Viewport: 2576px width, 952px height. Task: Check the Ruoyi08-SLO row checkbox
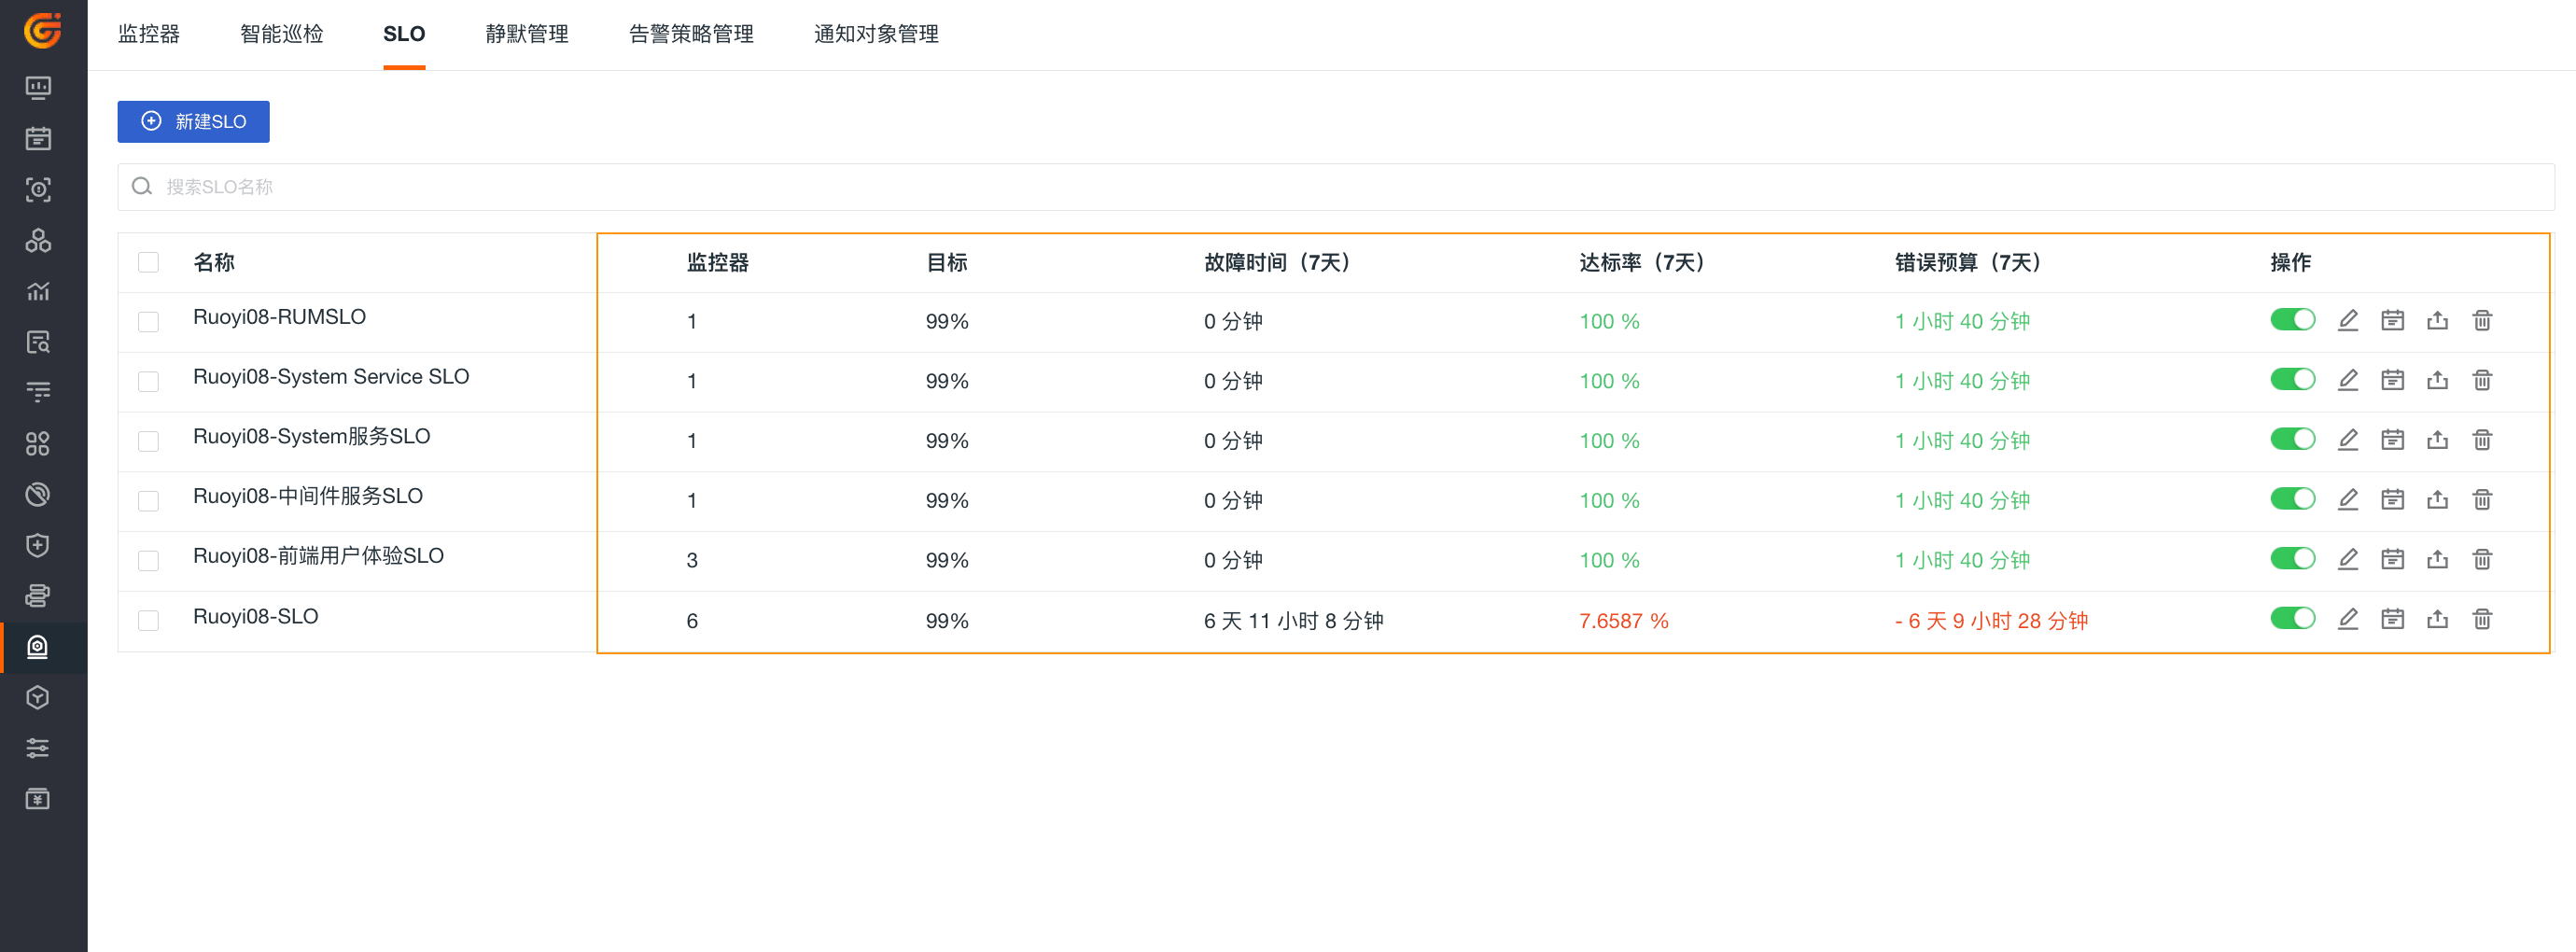point(148,621)
